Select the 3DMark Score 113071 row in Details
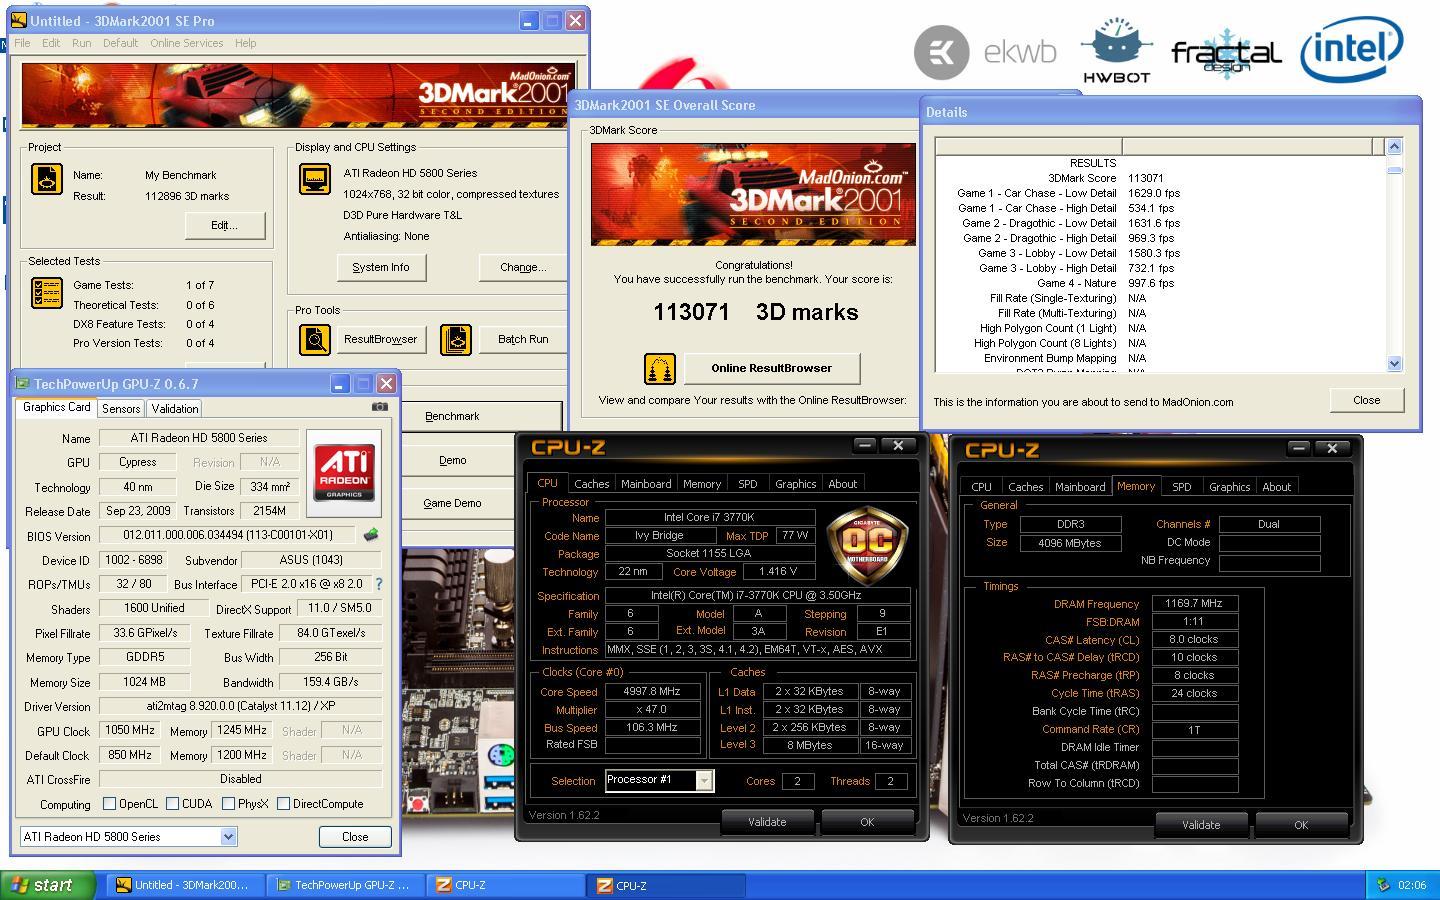 pyautogui.click(x=1160, y=178)
